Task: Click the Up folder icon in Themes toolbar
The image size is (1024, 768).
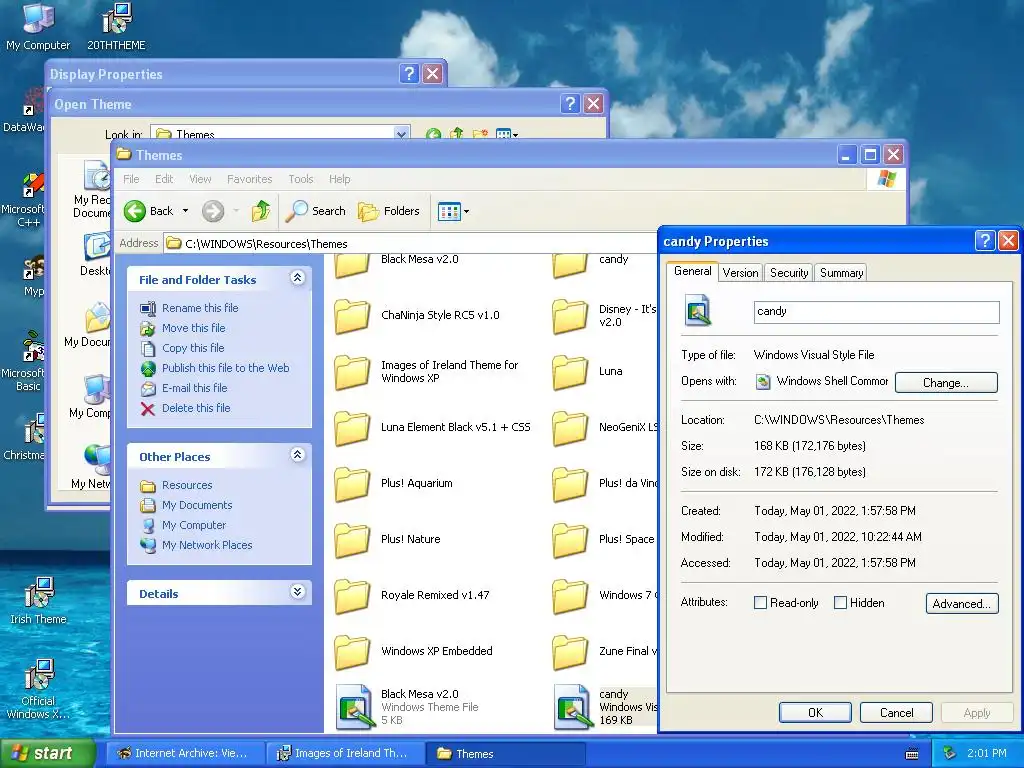Action: (261, 211)
